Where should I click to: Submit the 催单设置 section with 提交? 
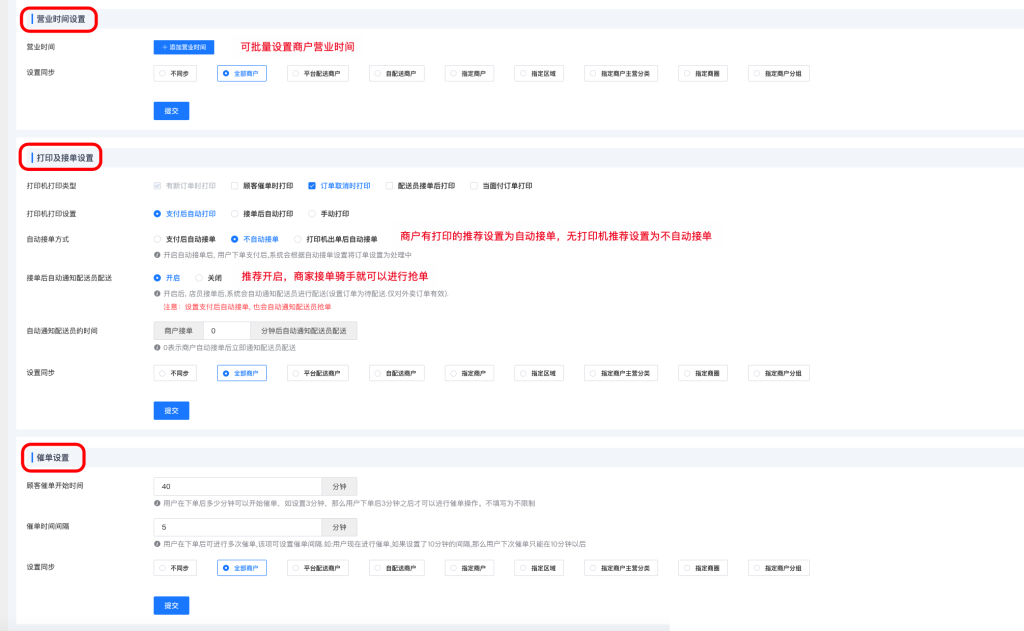(171, 605)
